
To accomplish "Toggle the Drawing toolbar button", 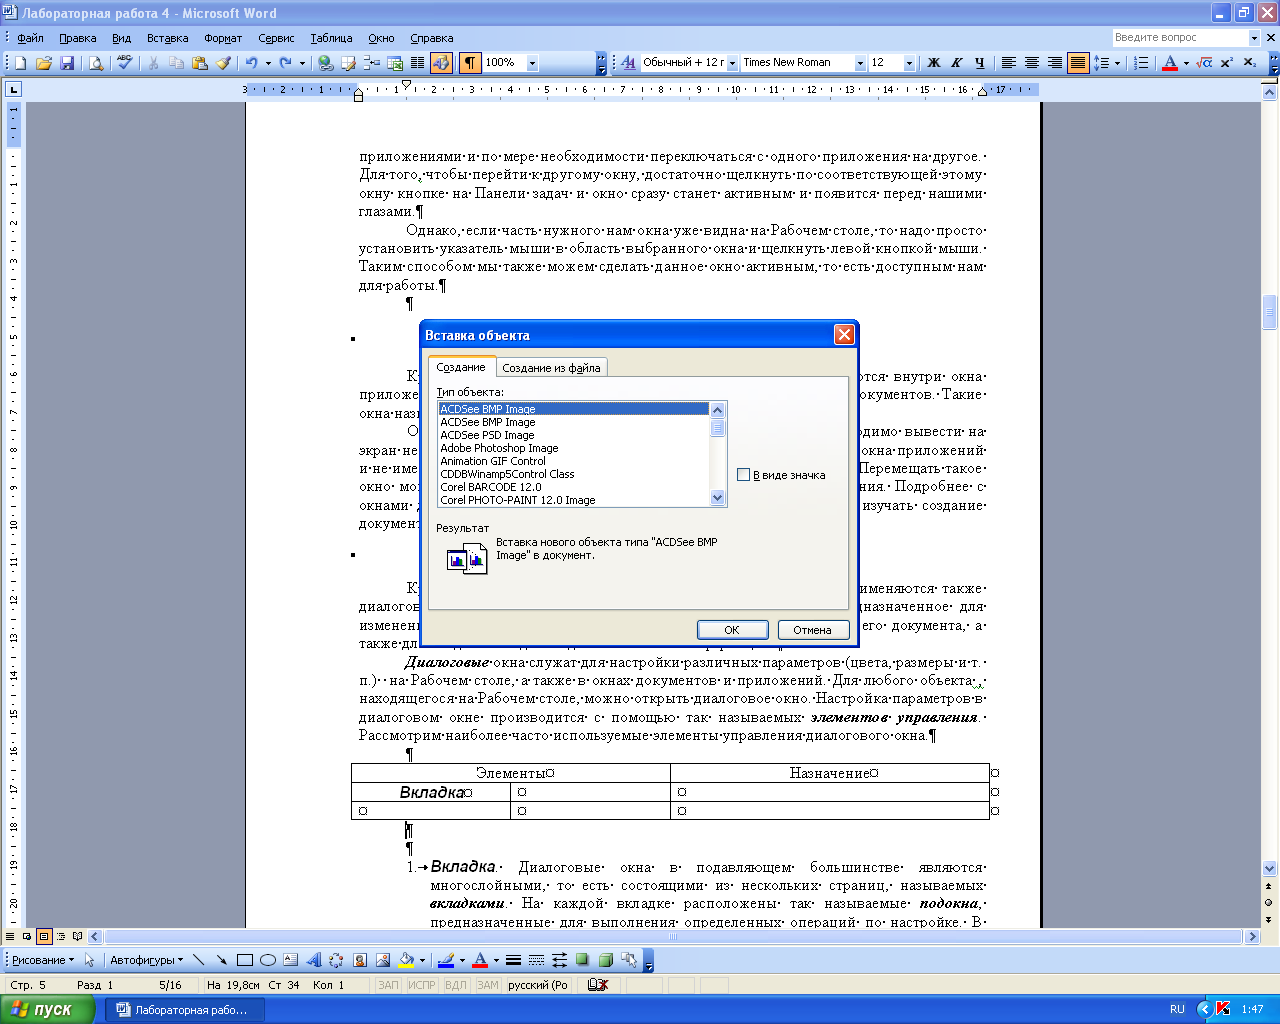I will 441,63.
